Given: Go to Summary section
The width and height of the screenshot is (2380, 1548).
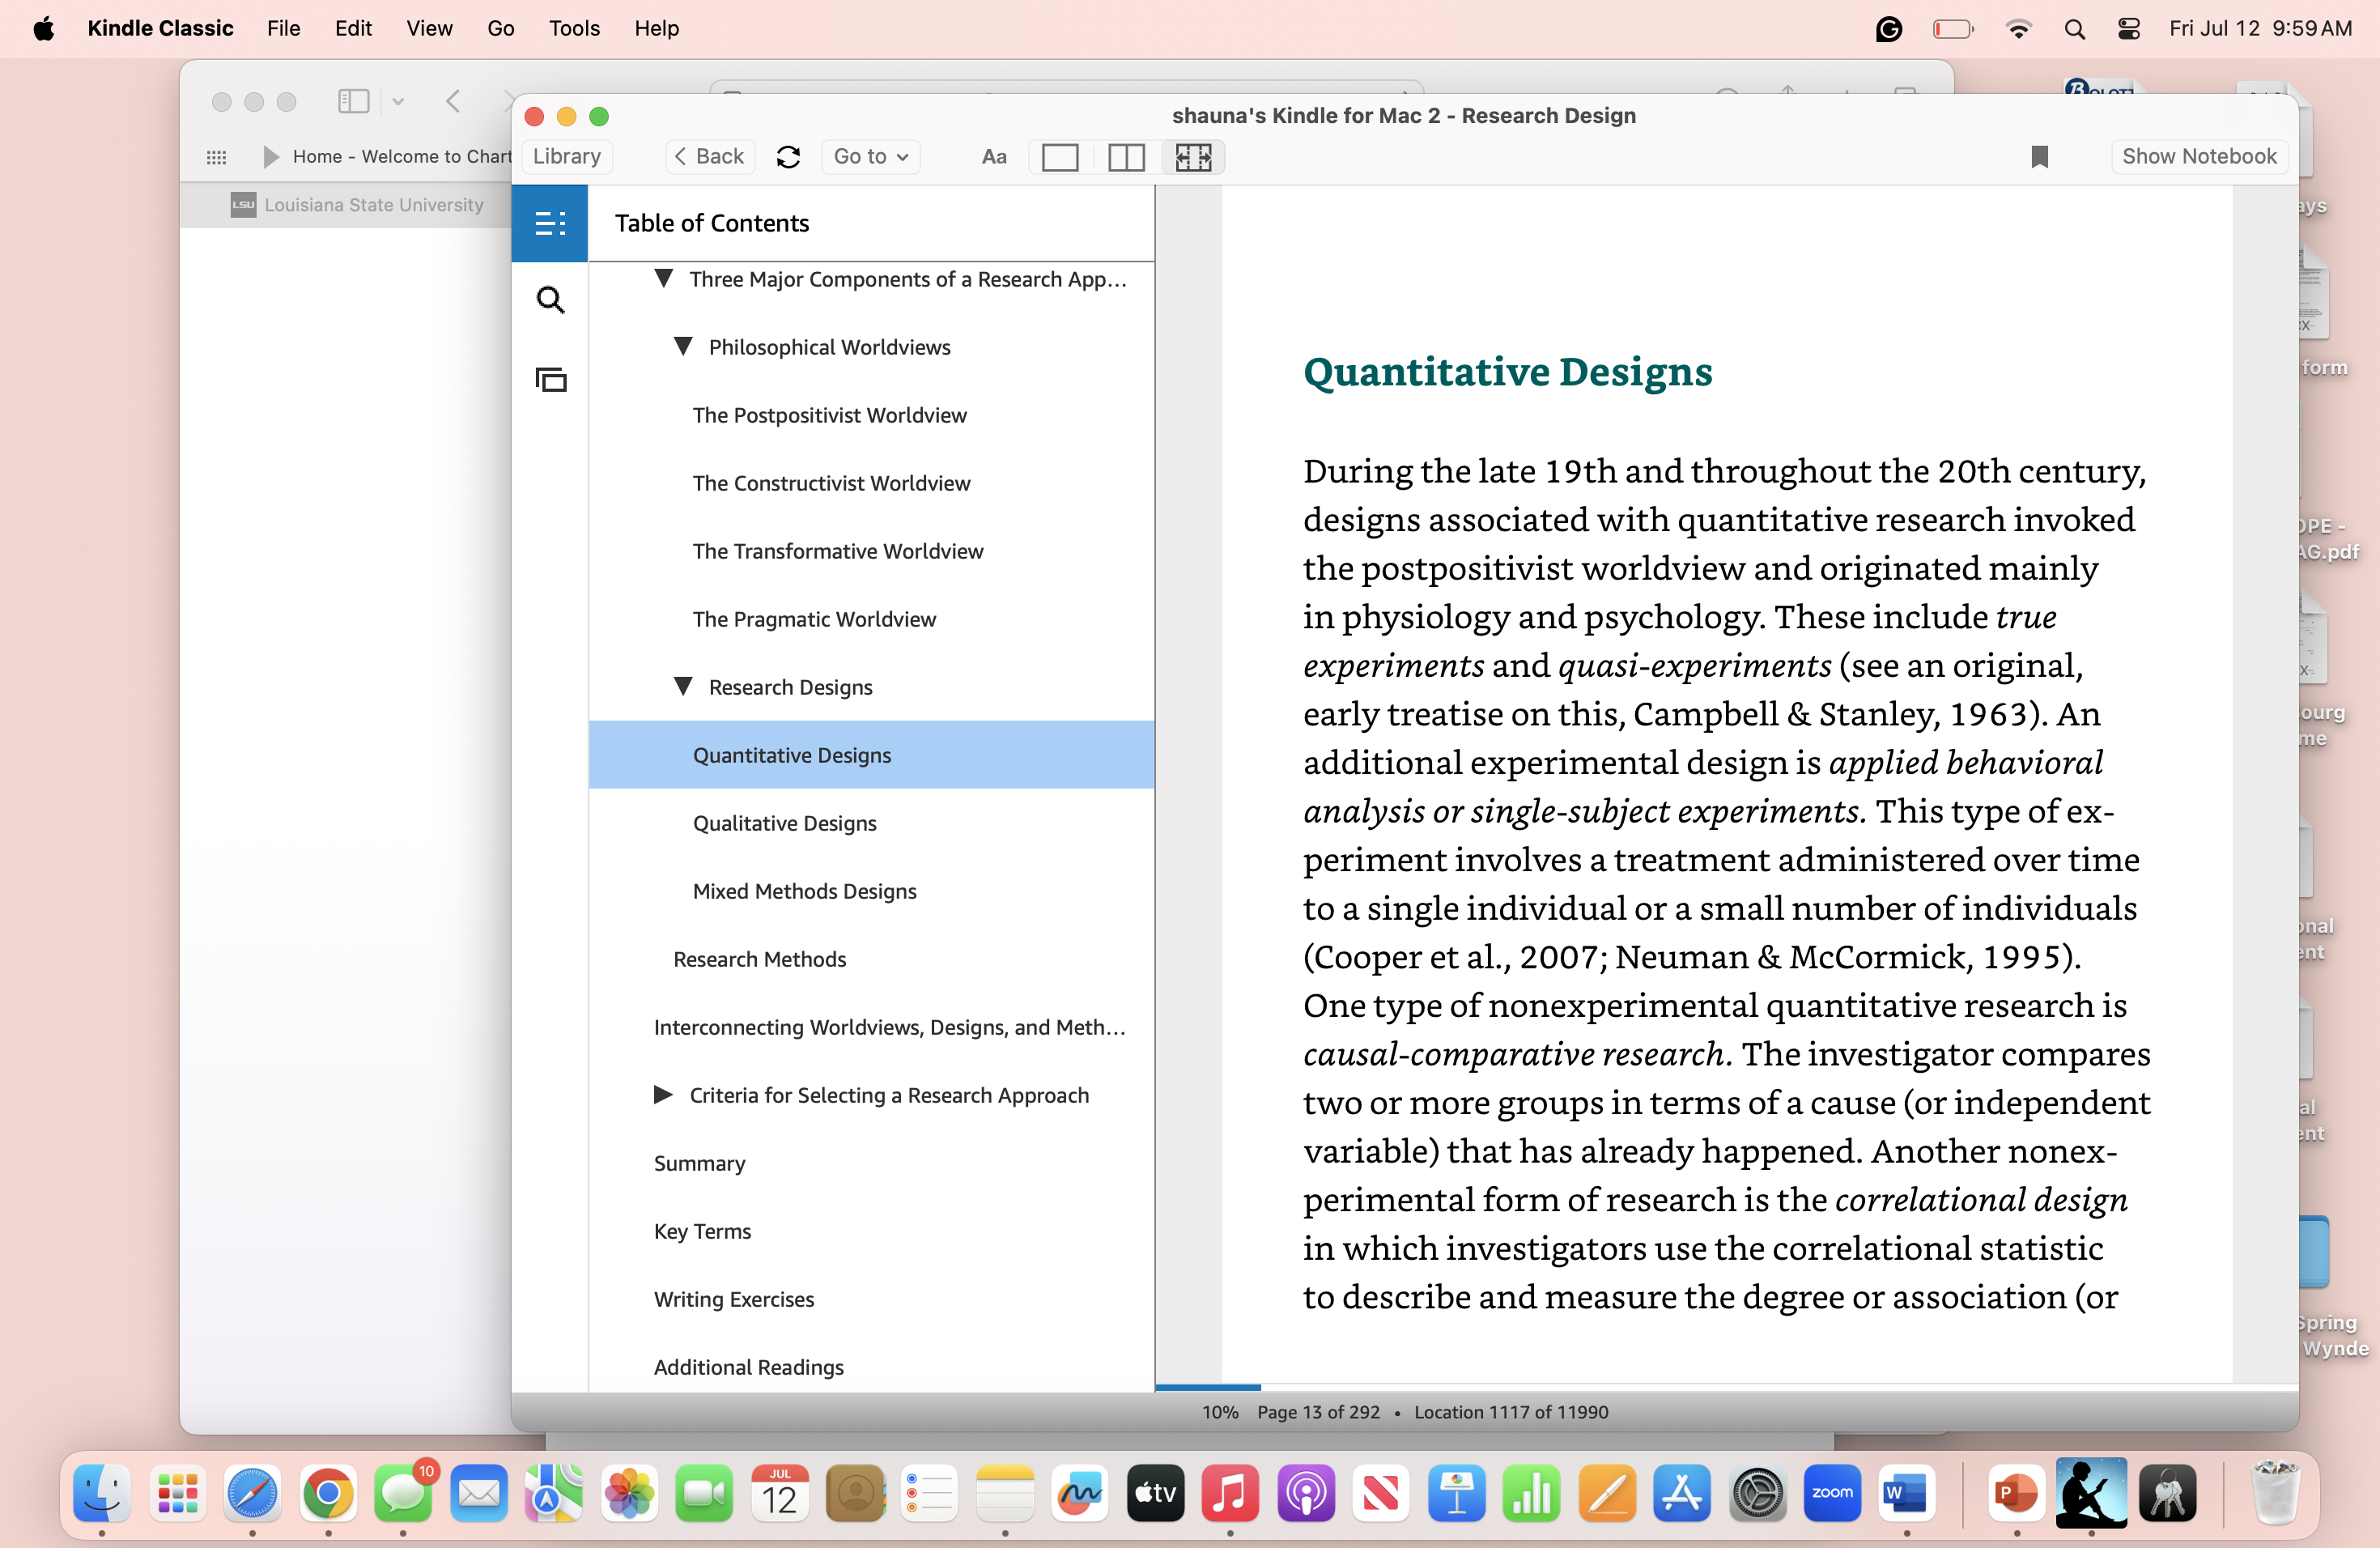Looking at the screenshot, I should [699, 1163].
